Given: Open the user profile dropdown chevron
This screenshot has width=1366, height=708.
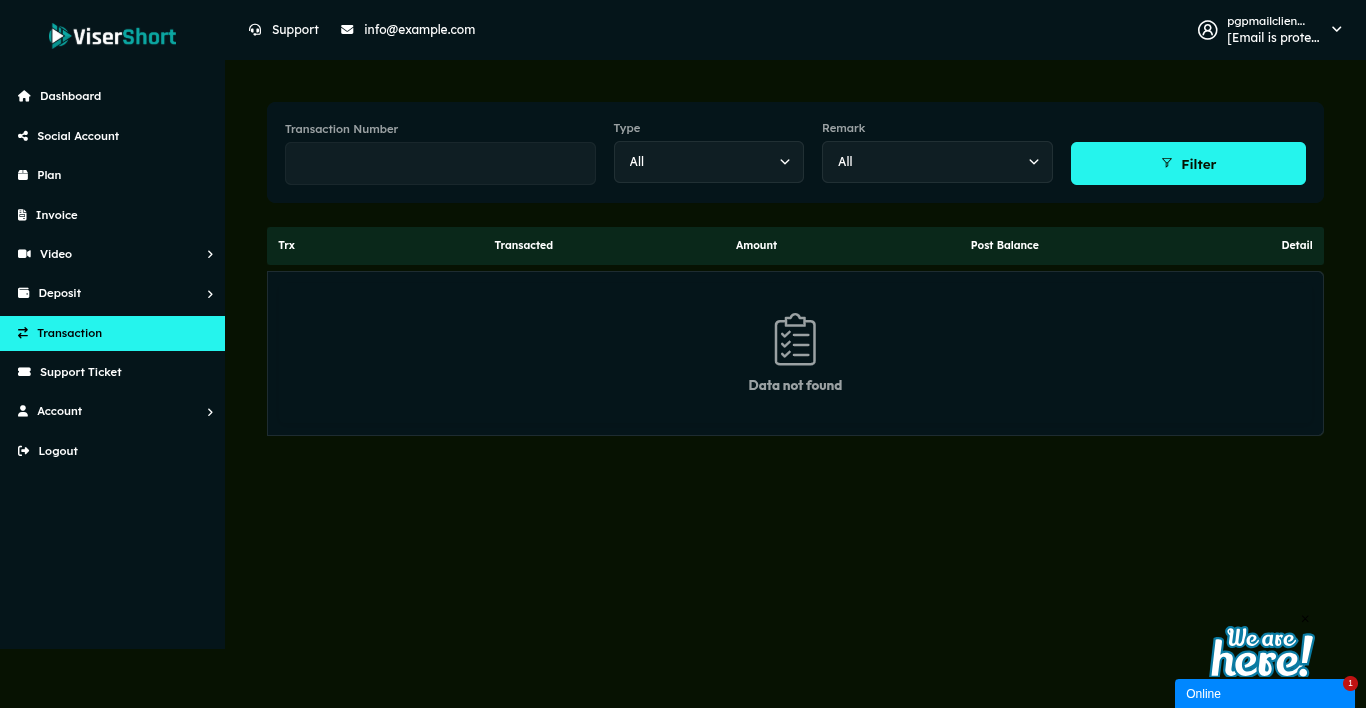Looking at the screenshot, I should pyautogui.click(x=1336, y=30).
